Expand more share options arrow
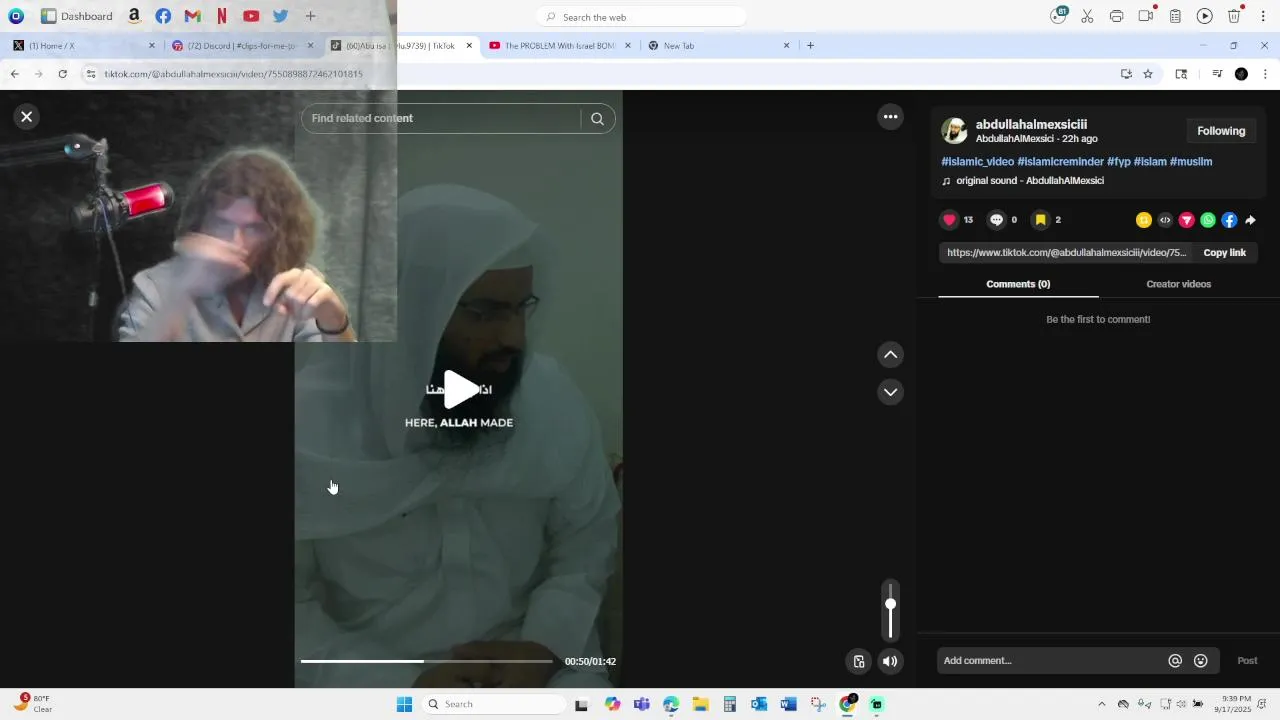This screenshot has height=720, width=1280. pos(1250,220)
